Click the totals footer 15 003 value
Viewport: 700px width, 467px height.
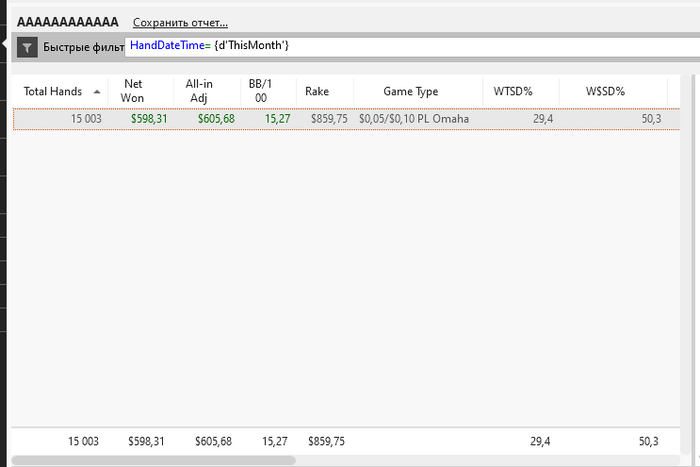point(83,442)
